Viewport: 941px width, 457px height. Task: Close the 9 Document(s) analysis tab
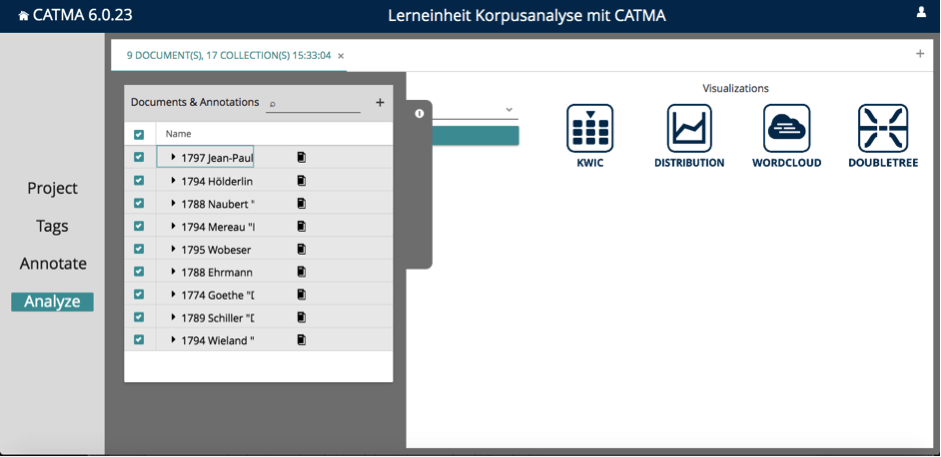pos(341,56)
